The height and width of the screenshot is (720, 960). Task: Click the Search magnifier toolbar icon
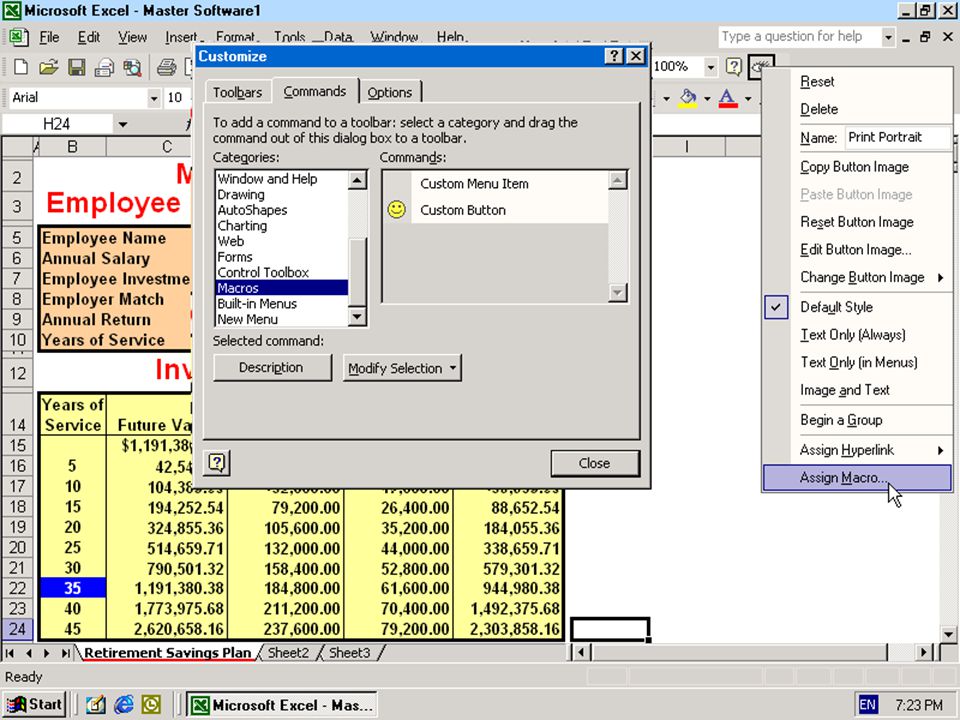[132, 67]
